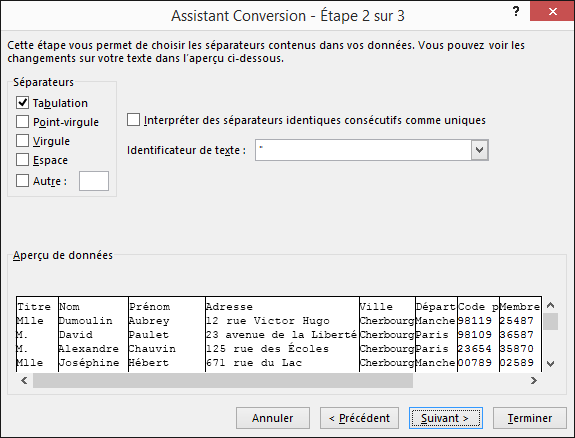Click the preview vertical scroll down arrow

tap(550, 364)
